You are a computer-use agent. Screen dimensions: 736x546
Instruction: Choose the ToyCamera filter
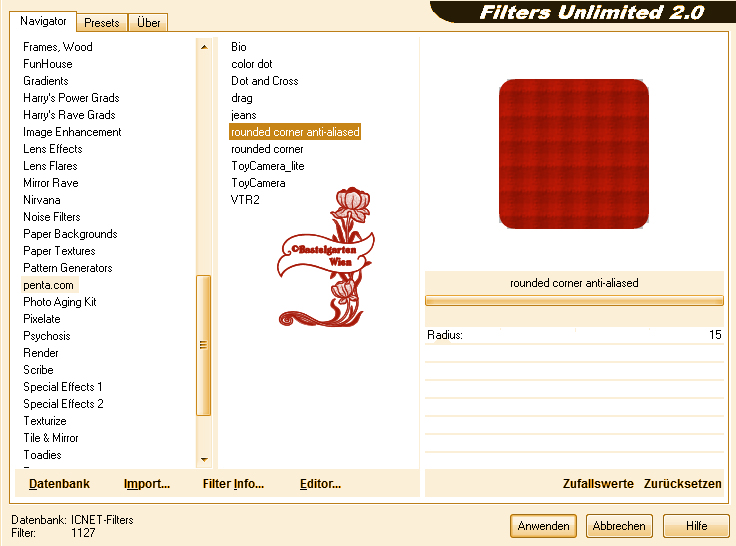(258, 183)
